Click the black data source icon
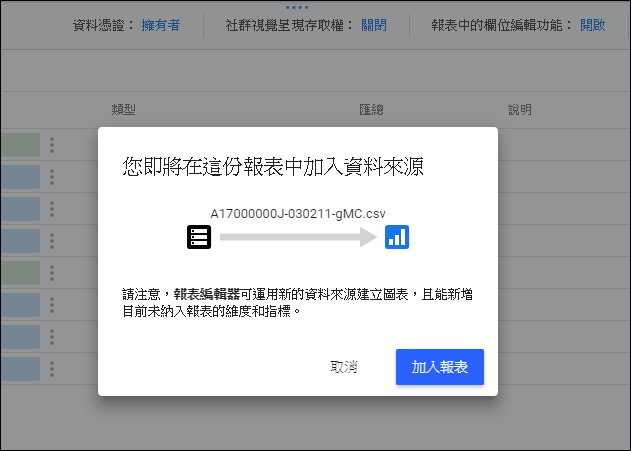631x451 pixels. pos(199,237)
